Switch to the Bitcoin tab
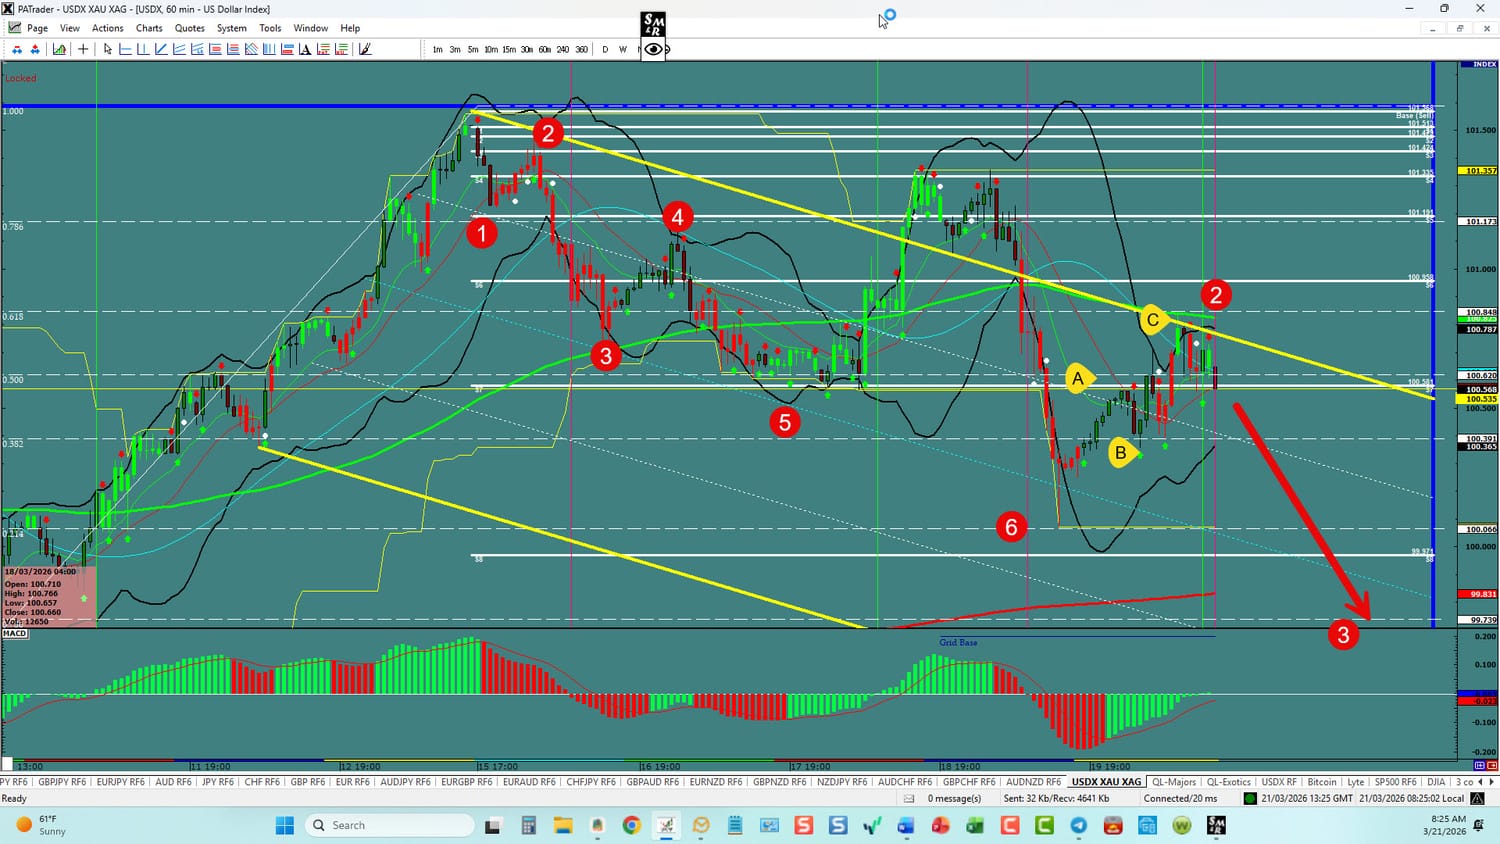Image resolution: width=1500 pixels, height=844 pixels. [x=1322, y=782]
